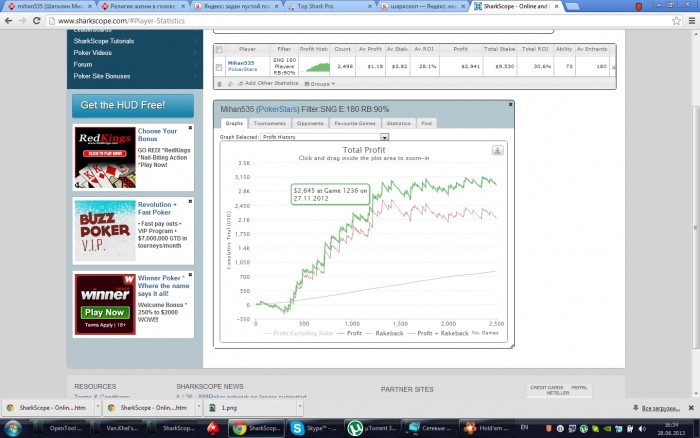Click the Chrome SharkScope taskbar item

pyautogui.click(x=257, y=429)
